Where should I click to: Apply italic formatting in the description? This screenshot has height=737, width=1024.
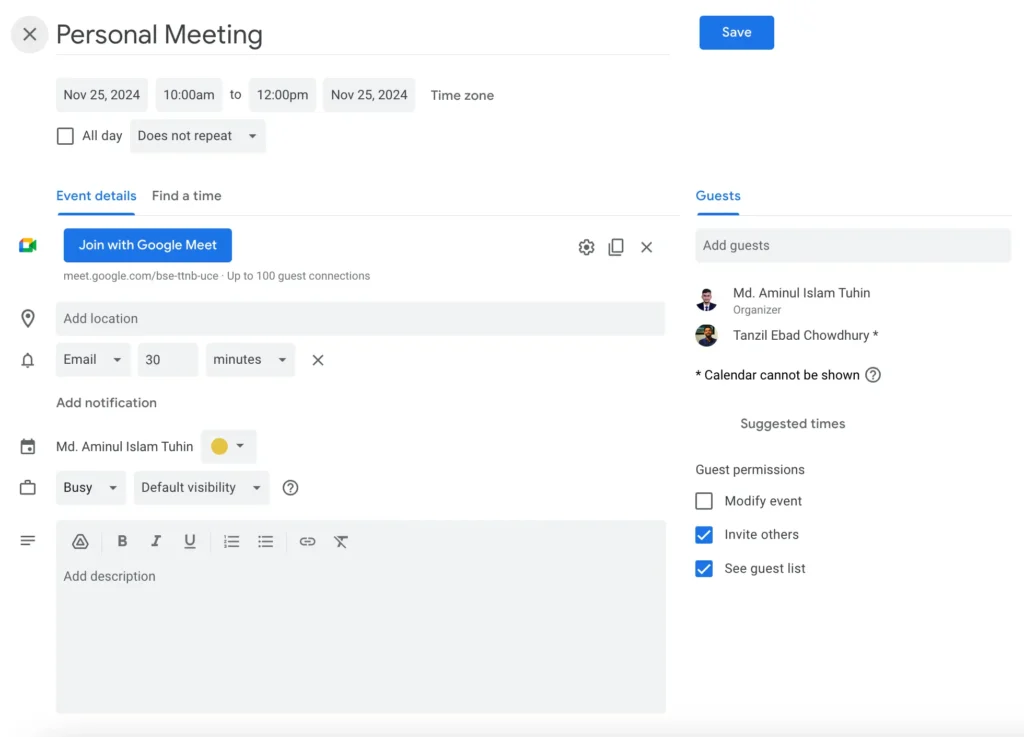click(156, 541)
